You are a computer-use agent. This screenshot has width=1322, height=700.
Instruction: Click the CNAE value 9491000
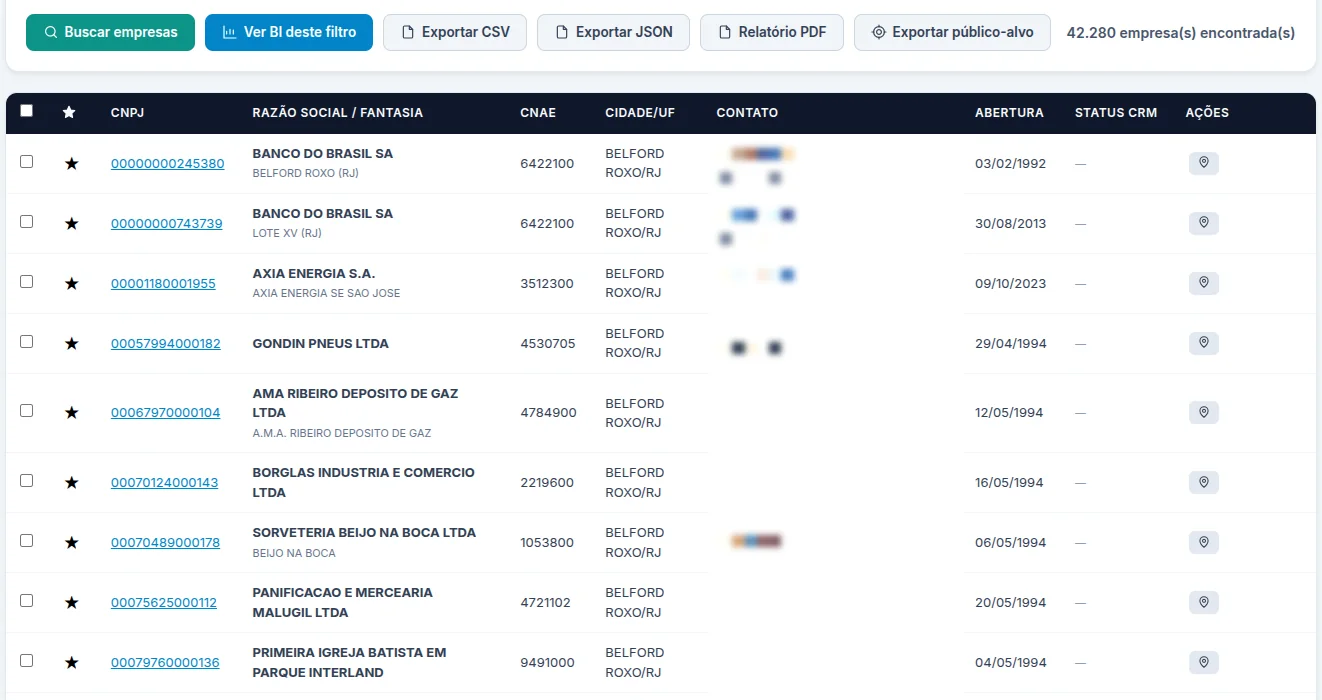click(547, 662)
